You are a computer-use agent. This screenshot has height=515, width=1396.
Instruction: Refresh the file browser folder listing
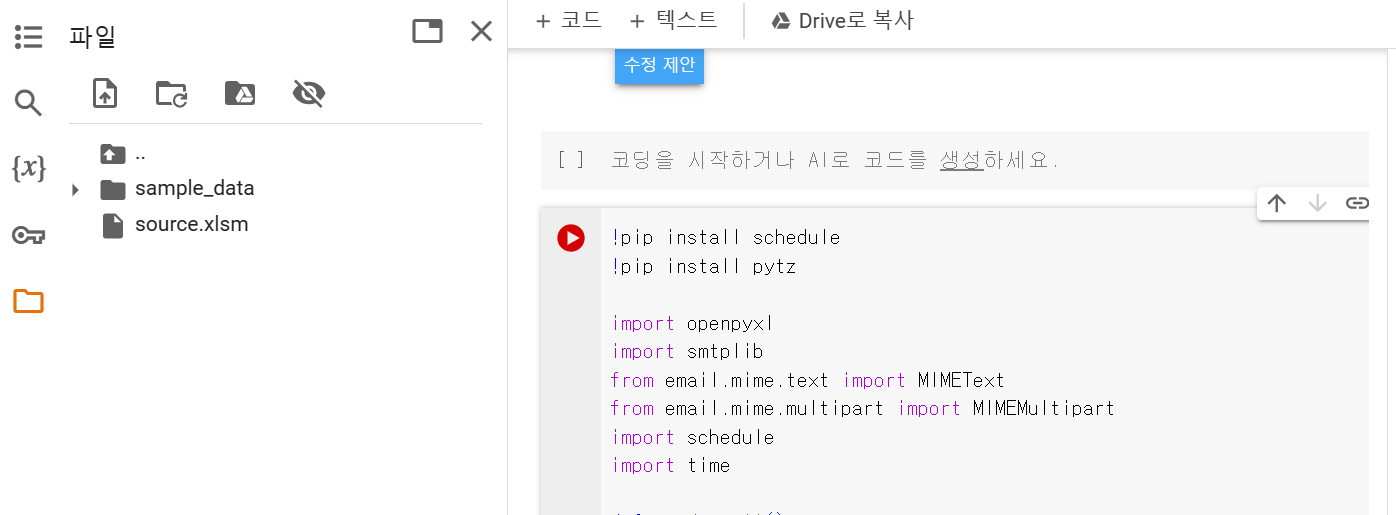click(x=172, y=94)
